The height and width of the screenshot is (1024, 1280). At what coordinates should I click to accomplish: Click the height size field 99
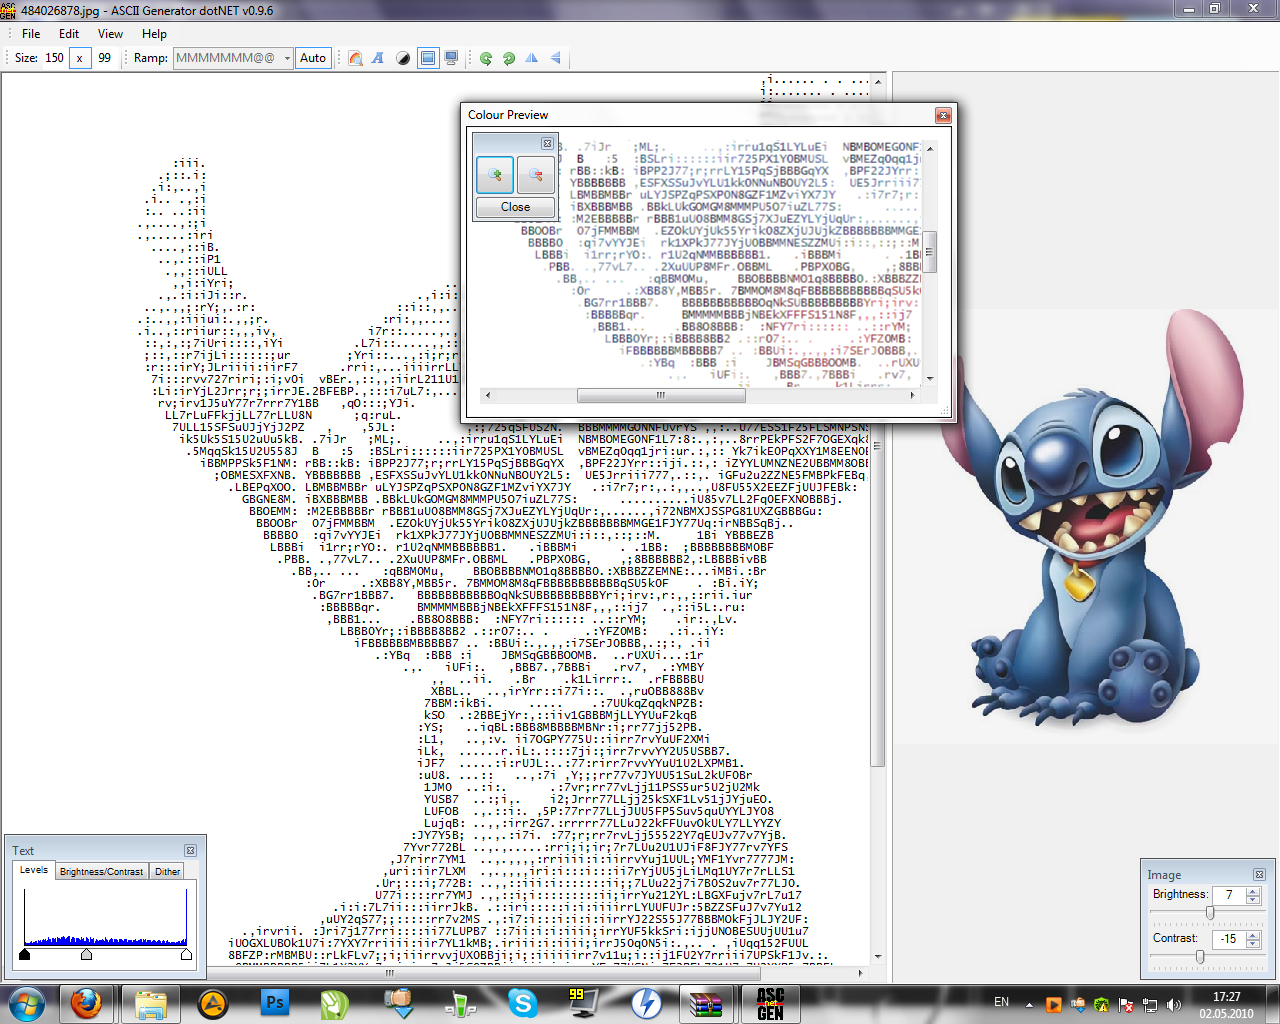click(x=104, y=58)
